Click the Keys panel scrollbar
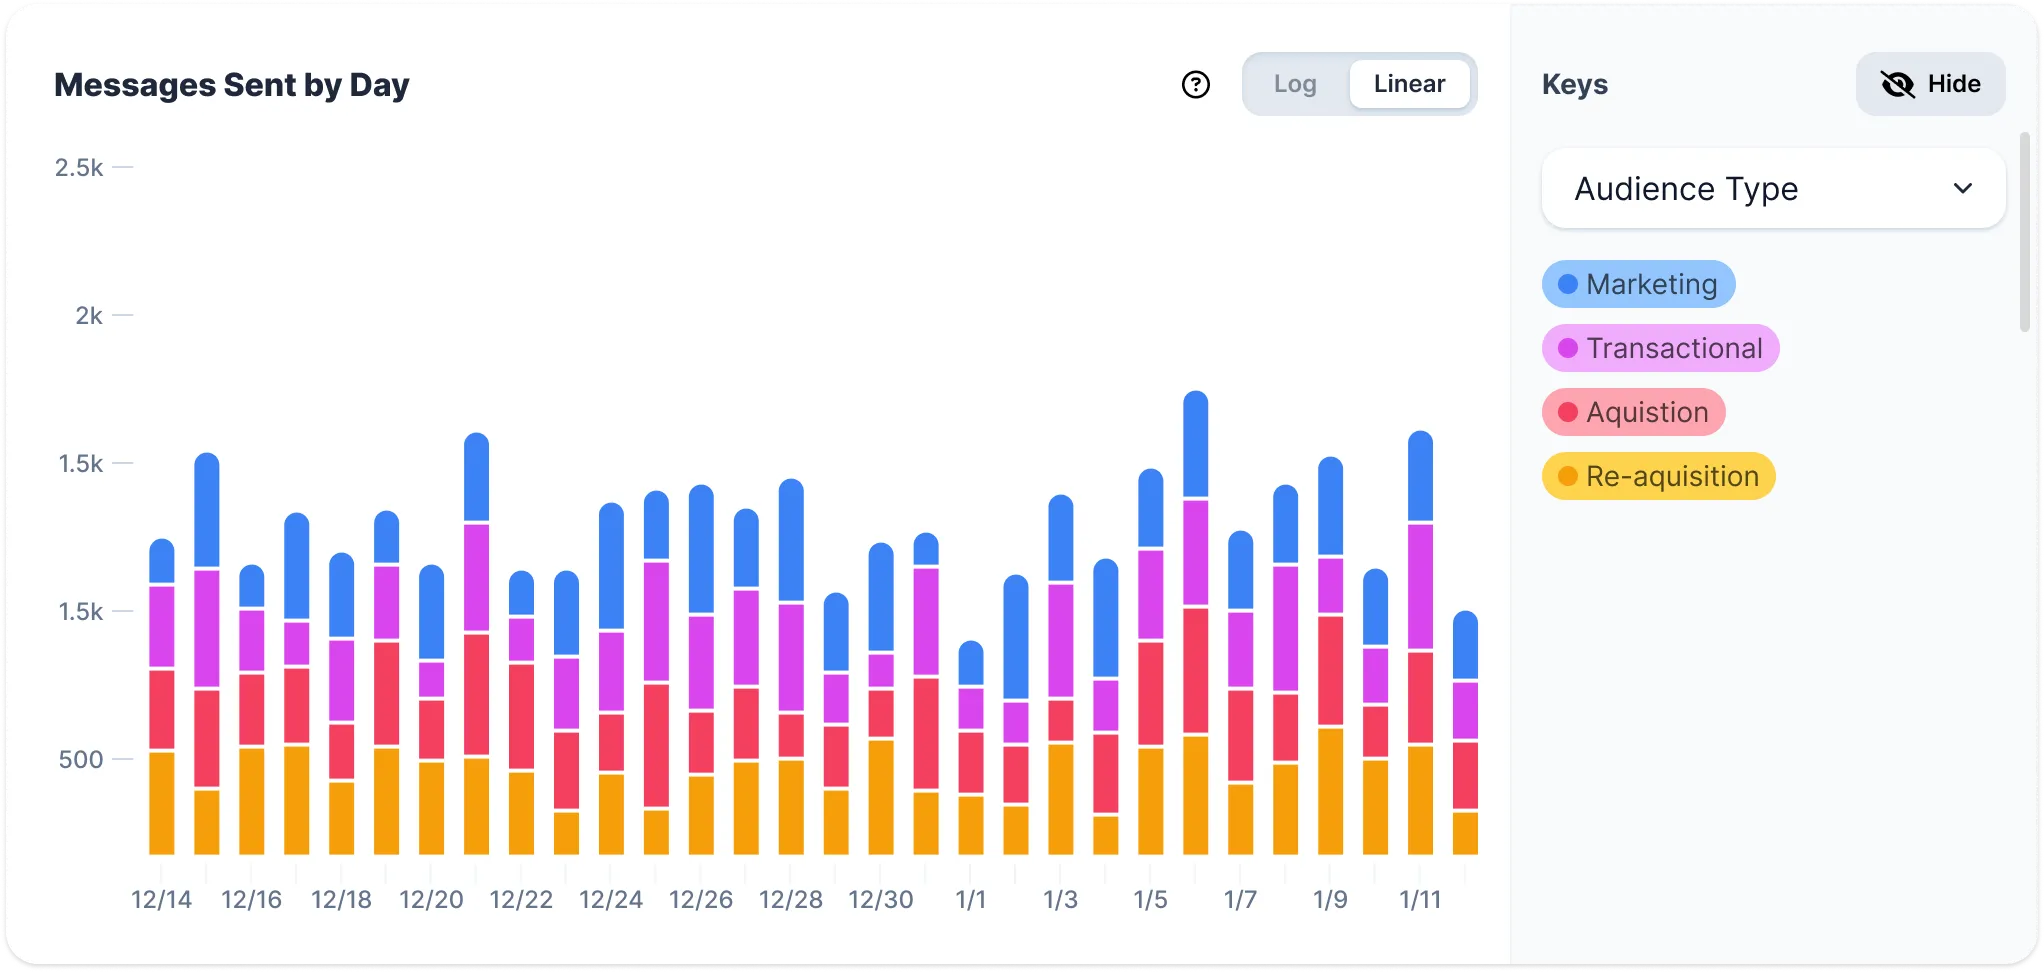Viewport: 2044px width, 972px height. pyautogui.click(x=2025, y=232)
